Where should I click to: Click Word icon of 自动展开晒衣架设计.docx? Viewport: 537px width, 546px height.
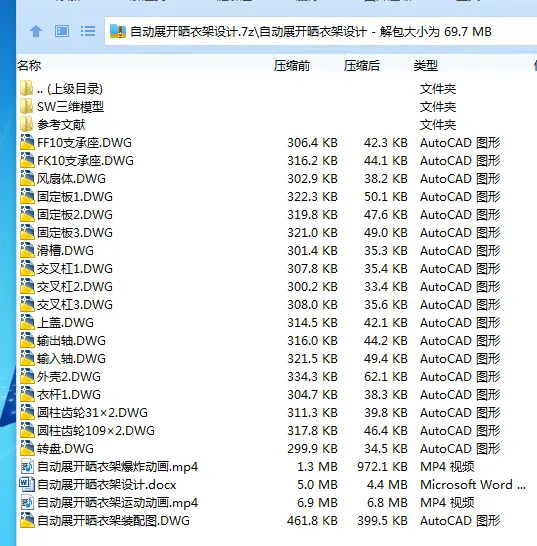pyautogui.click(x=27, y=484)
